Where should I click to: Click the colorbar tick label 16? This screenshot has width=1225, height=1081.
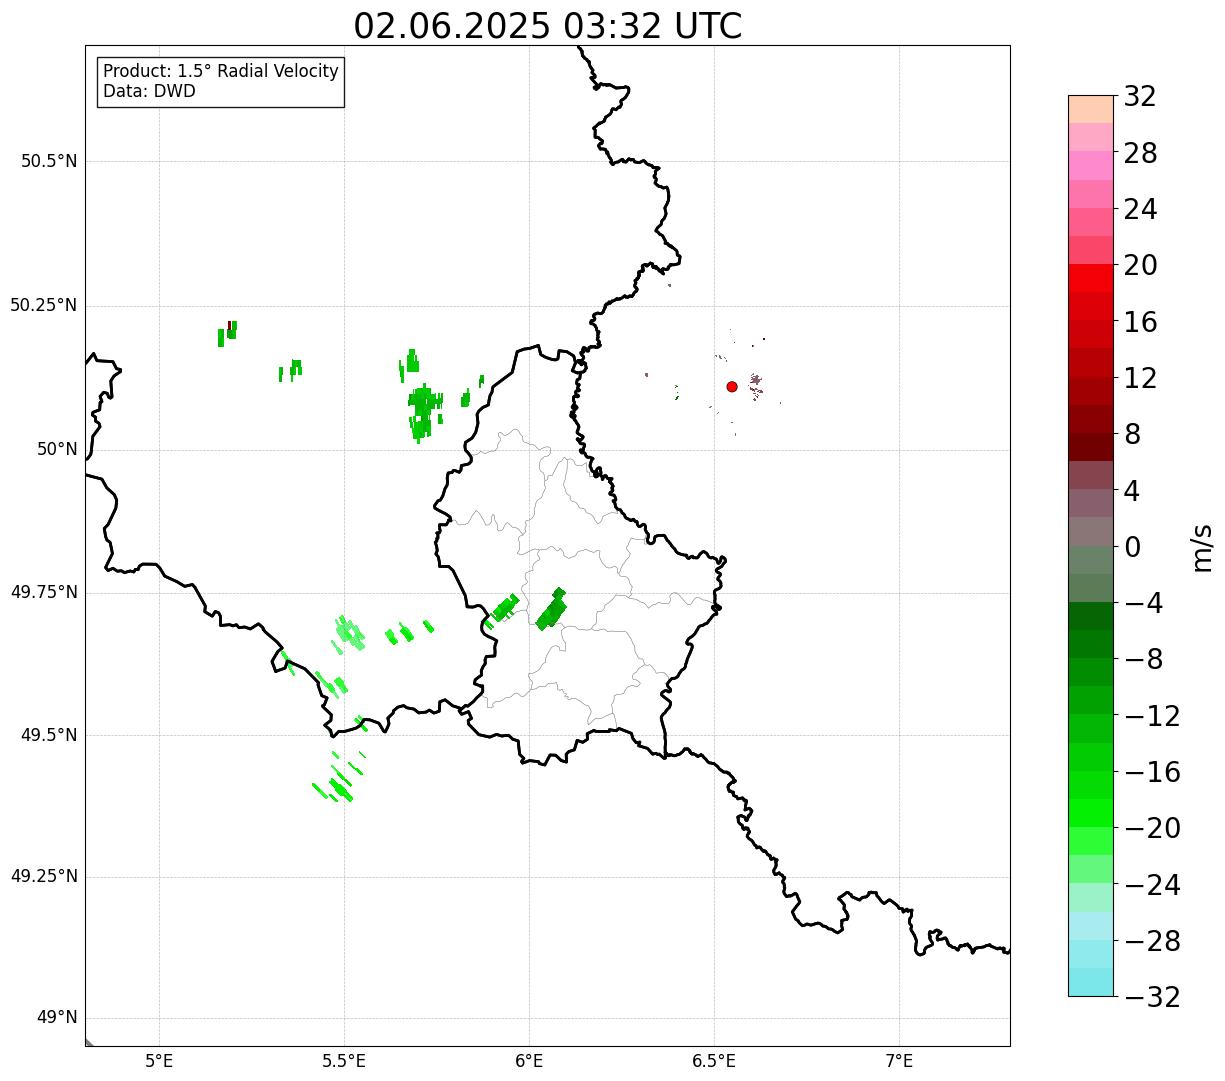pos(1140,322)
